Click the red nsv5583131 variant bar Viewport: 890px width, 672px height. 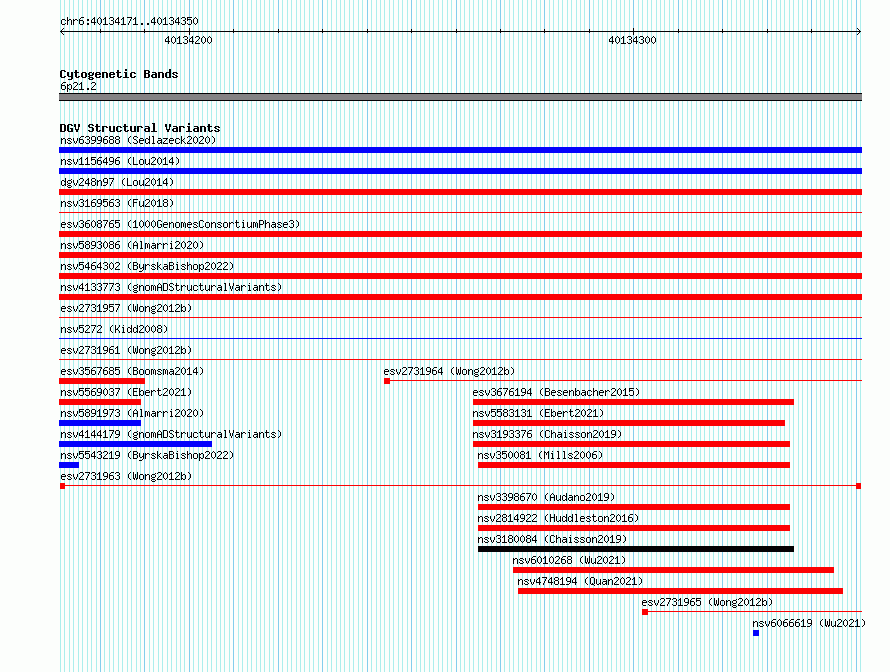click(x=629, y=423)
